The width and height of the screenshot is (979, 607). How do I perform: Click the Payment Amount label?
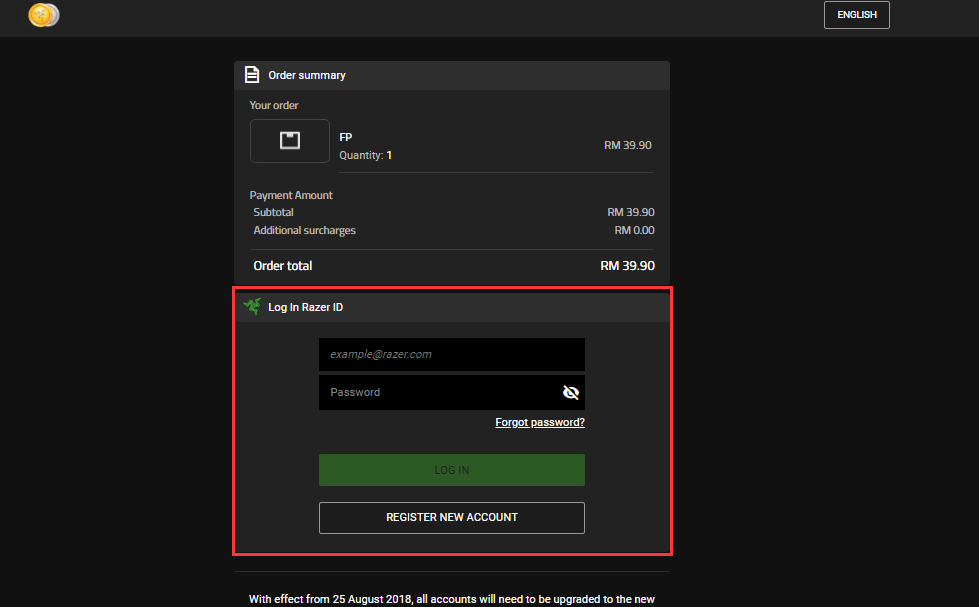pos(291,195)
